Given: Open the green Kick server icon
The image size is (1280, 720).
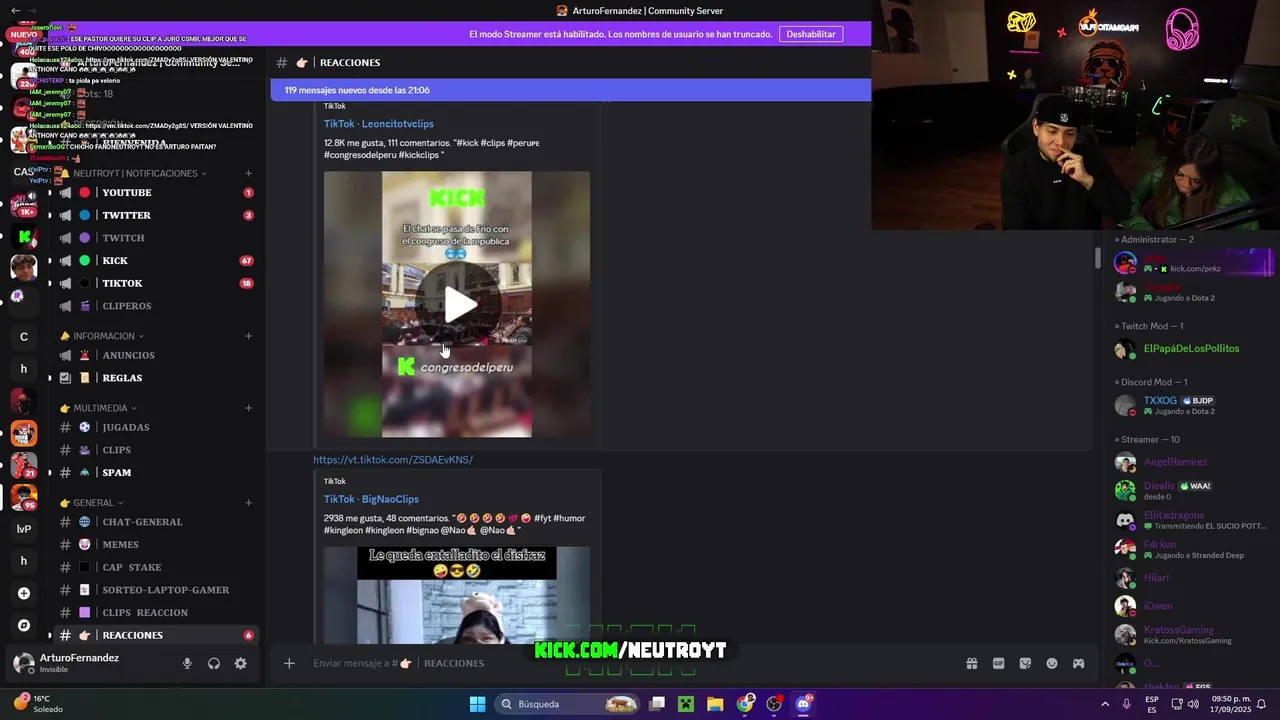Looking at the screenshot, I should 24,237.
